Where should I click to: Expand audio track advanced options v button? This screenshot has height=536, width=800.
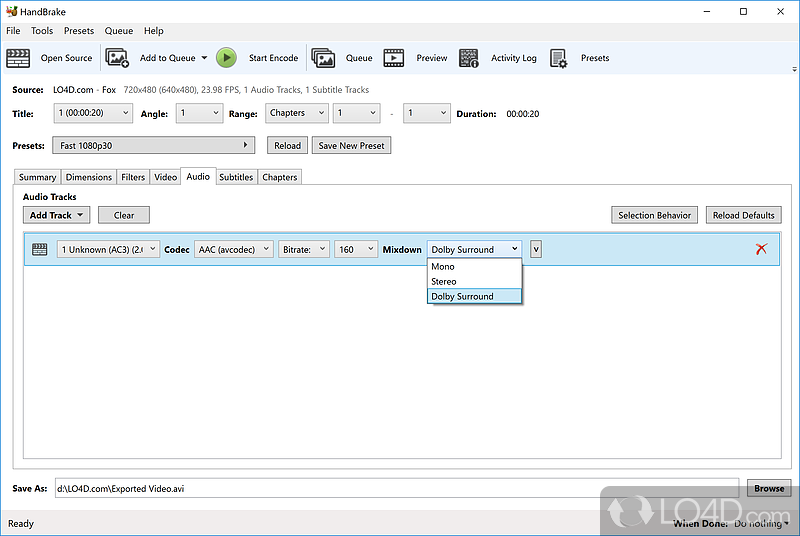[536, 249]
